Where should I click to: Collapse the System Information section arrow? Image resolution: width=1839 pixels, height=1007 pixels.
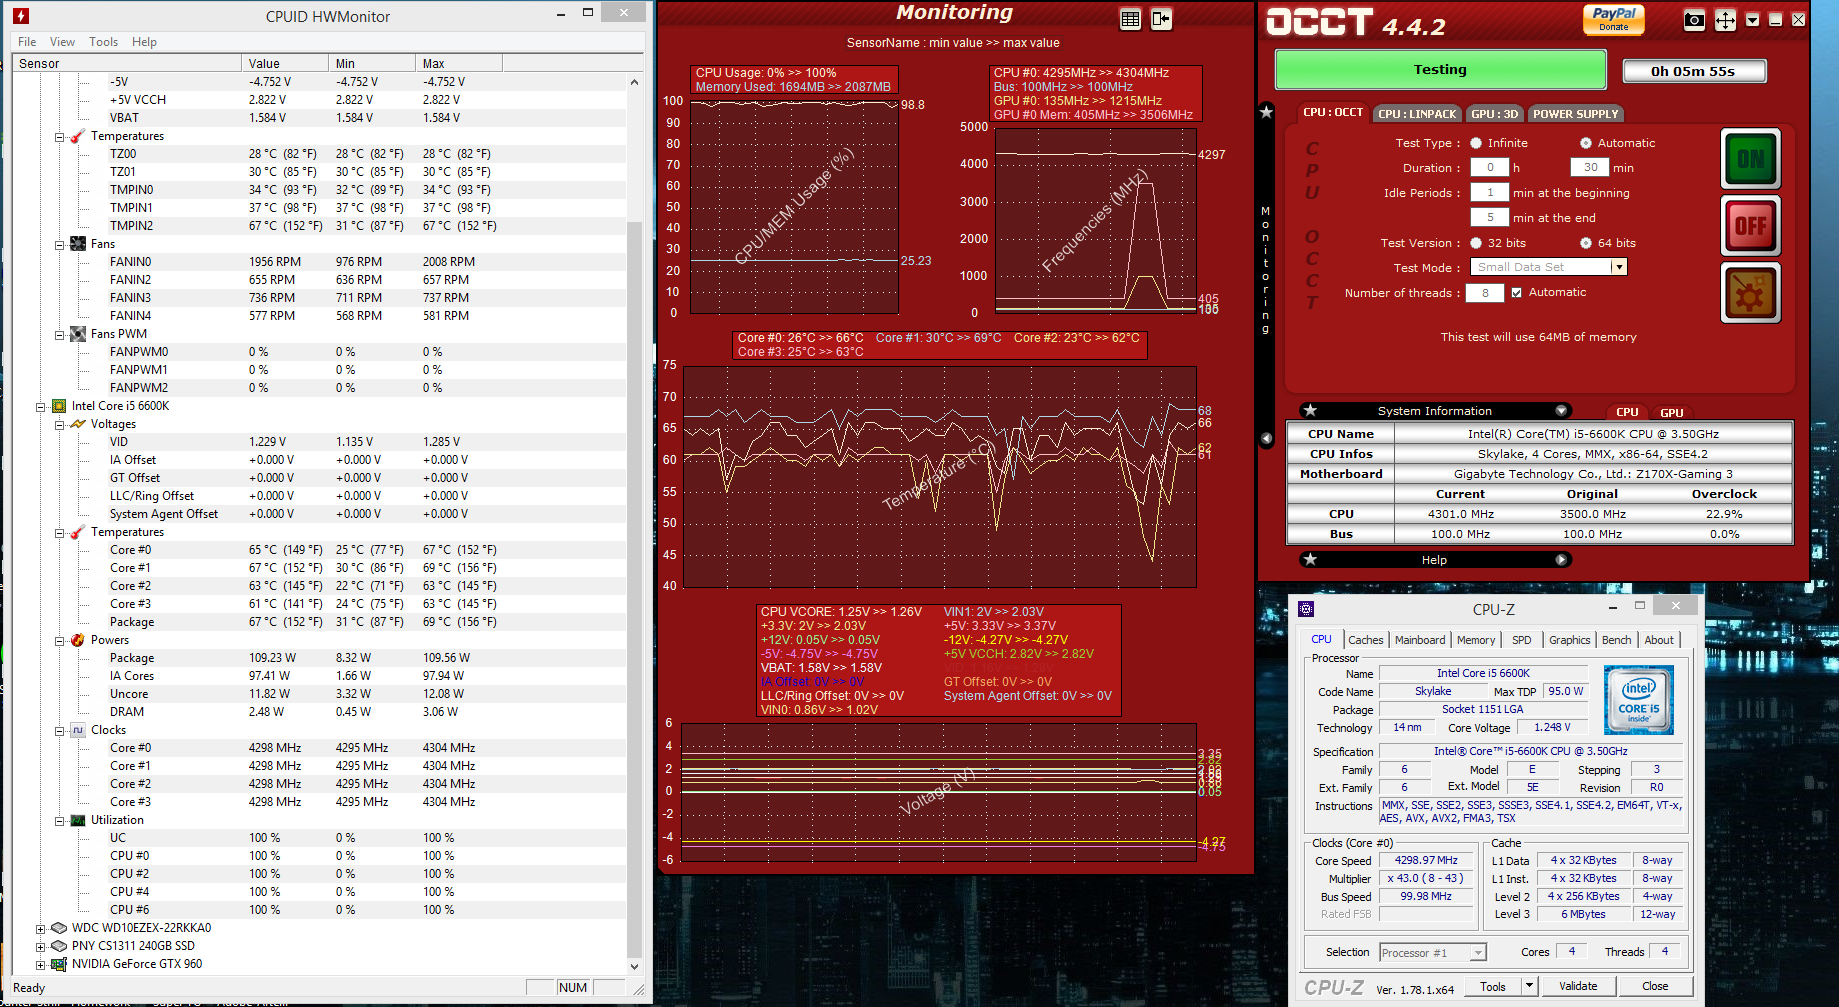pos(1561,411)
